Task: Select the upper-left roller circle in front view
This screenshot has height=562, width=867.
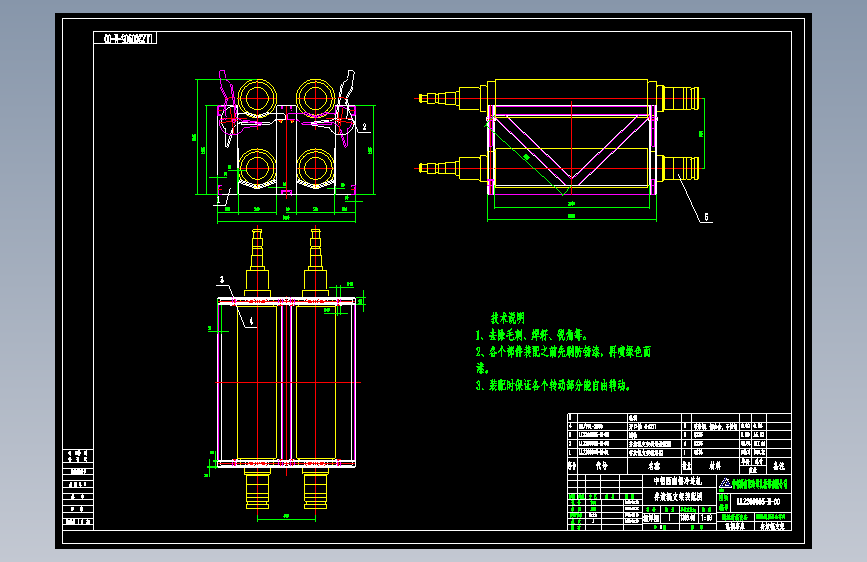Action: click(257, 99)
